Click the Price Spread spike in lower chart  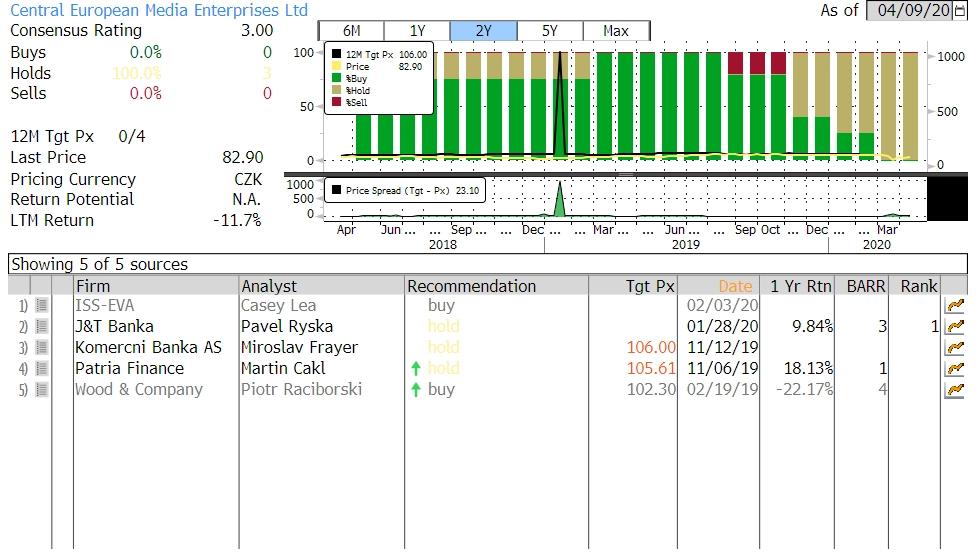tap(560, 199)
